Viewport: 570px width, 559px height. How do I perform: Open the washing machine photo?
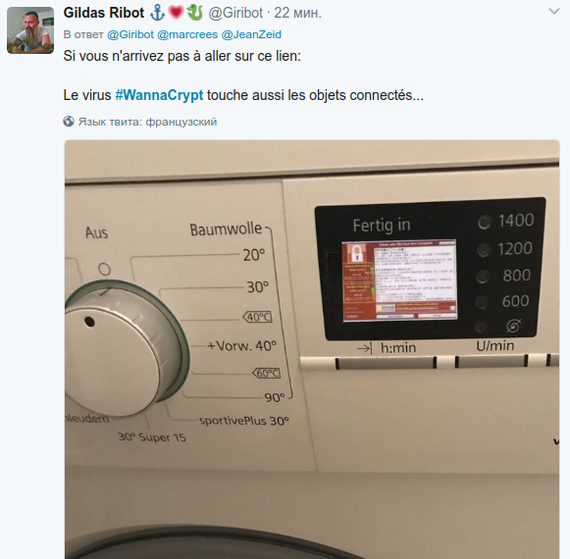click(x=312, y=349)
